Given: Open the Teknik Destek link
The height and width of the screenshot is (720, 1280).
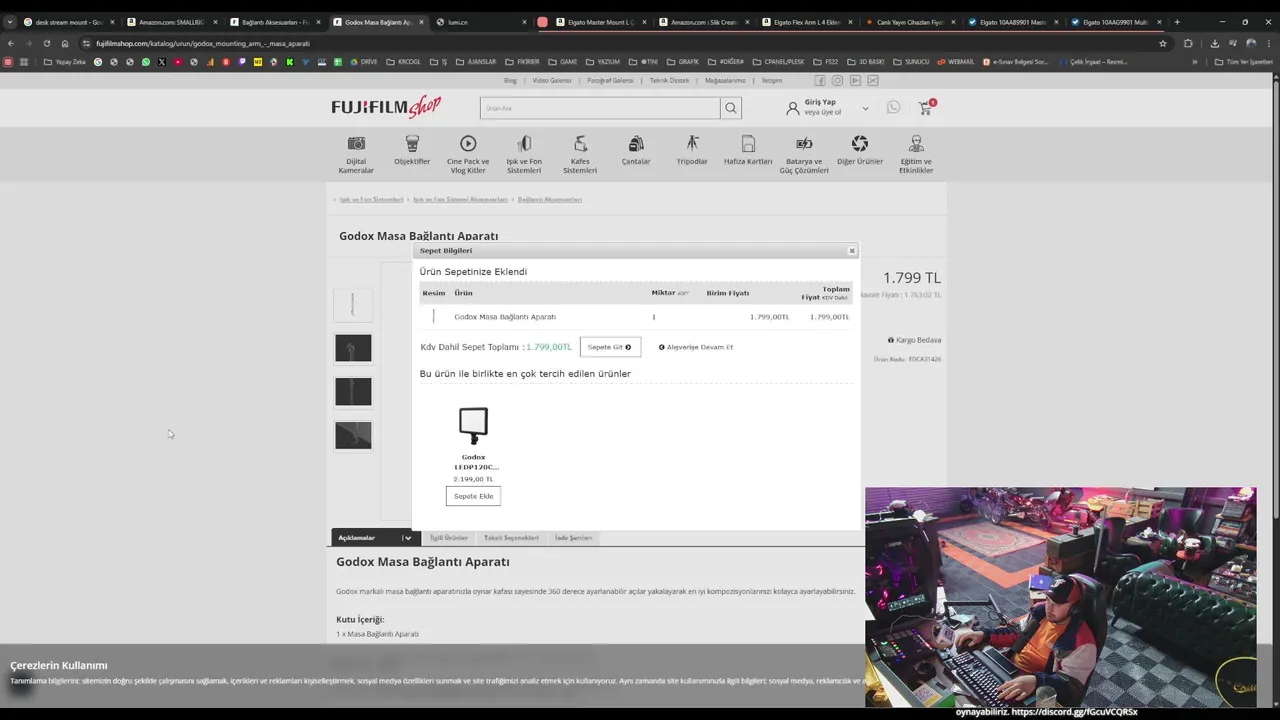Looking at the screenshot, I should click(x=669, y=81).
